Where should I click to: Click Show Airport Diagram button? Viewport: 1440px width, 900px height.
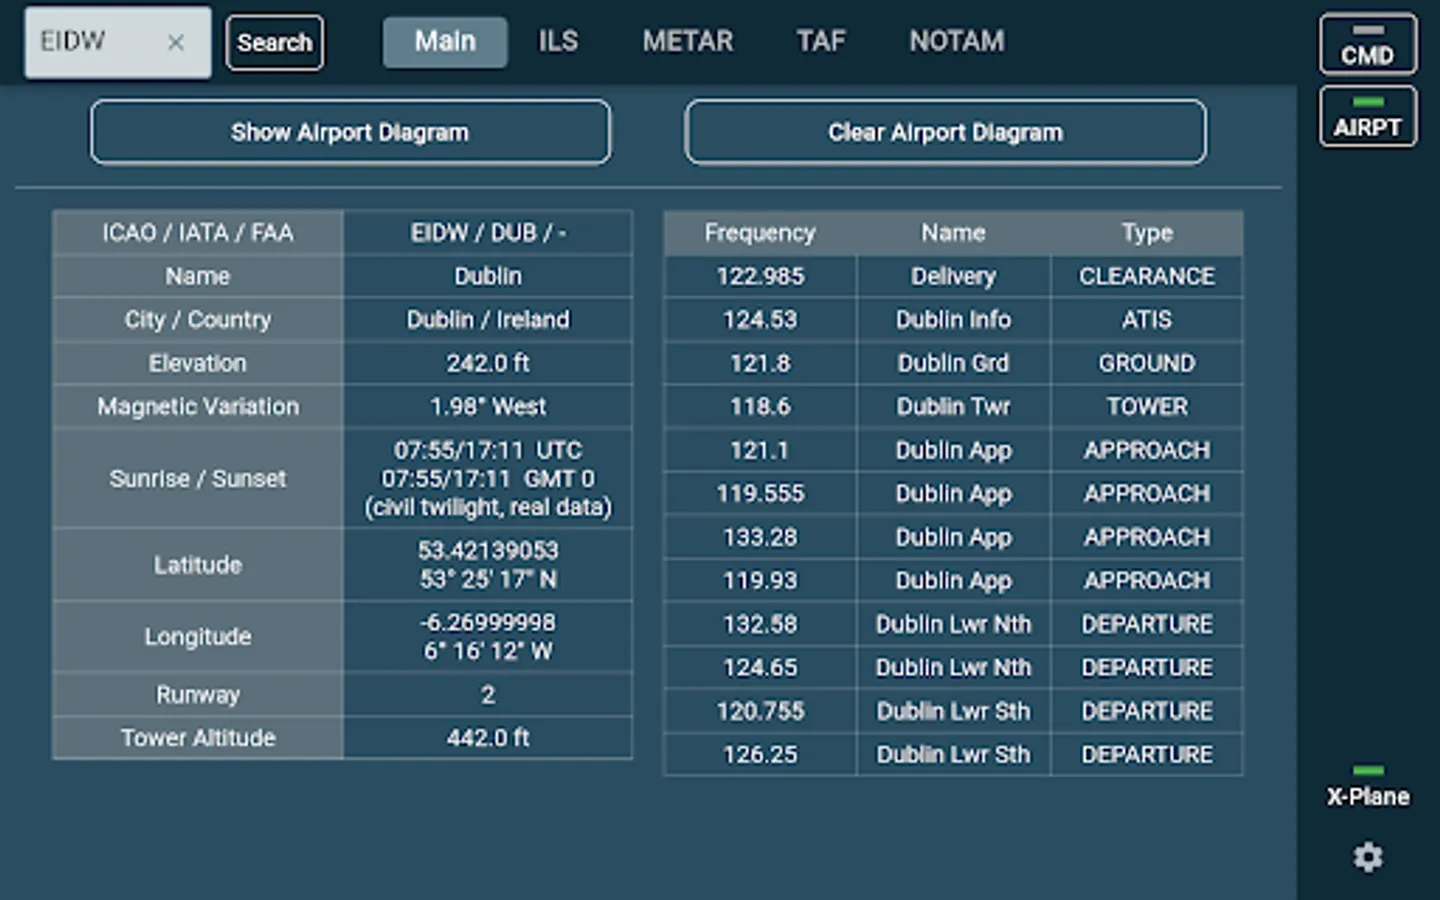pyautogui.click(x=350, y=132)
